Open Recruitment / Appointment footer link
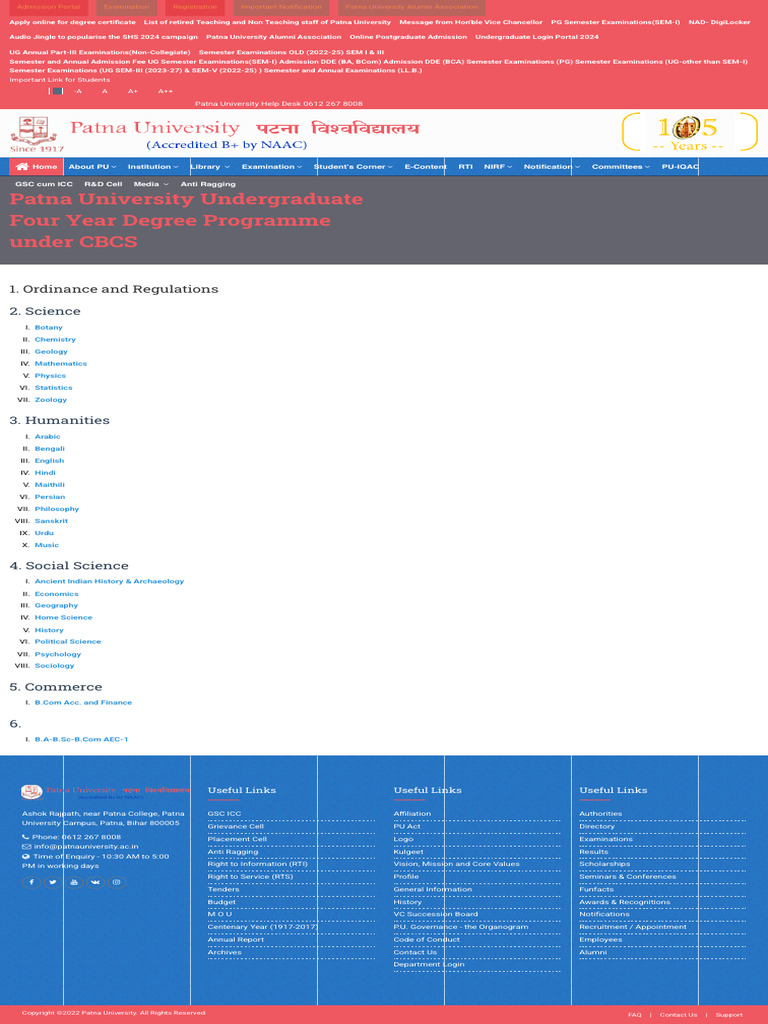The image size is (768, 1024). (633, 927)
